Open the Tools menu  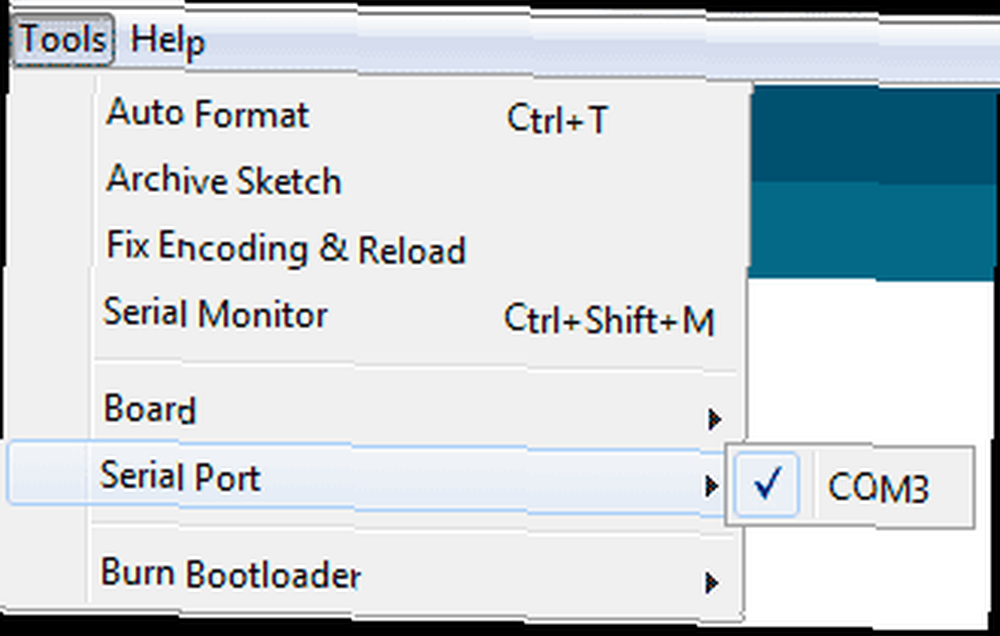point(64,40)
